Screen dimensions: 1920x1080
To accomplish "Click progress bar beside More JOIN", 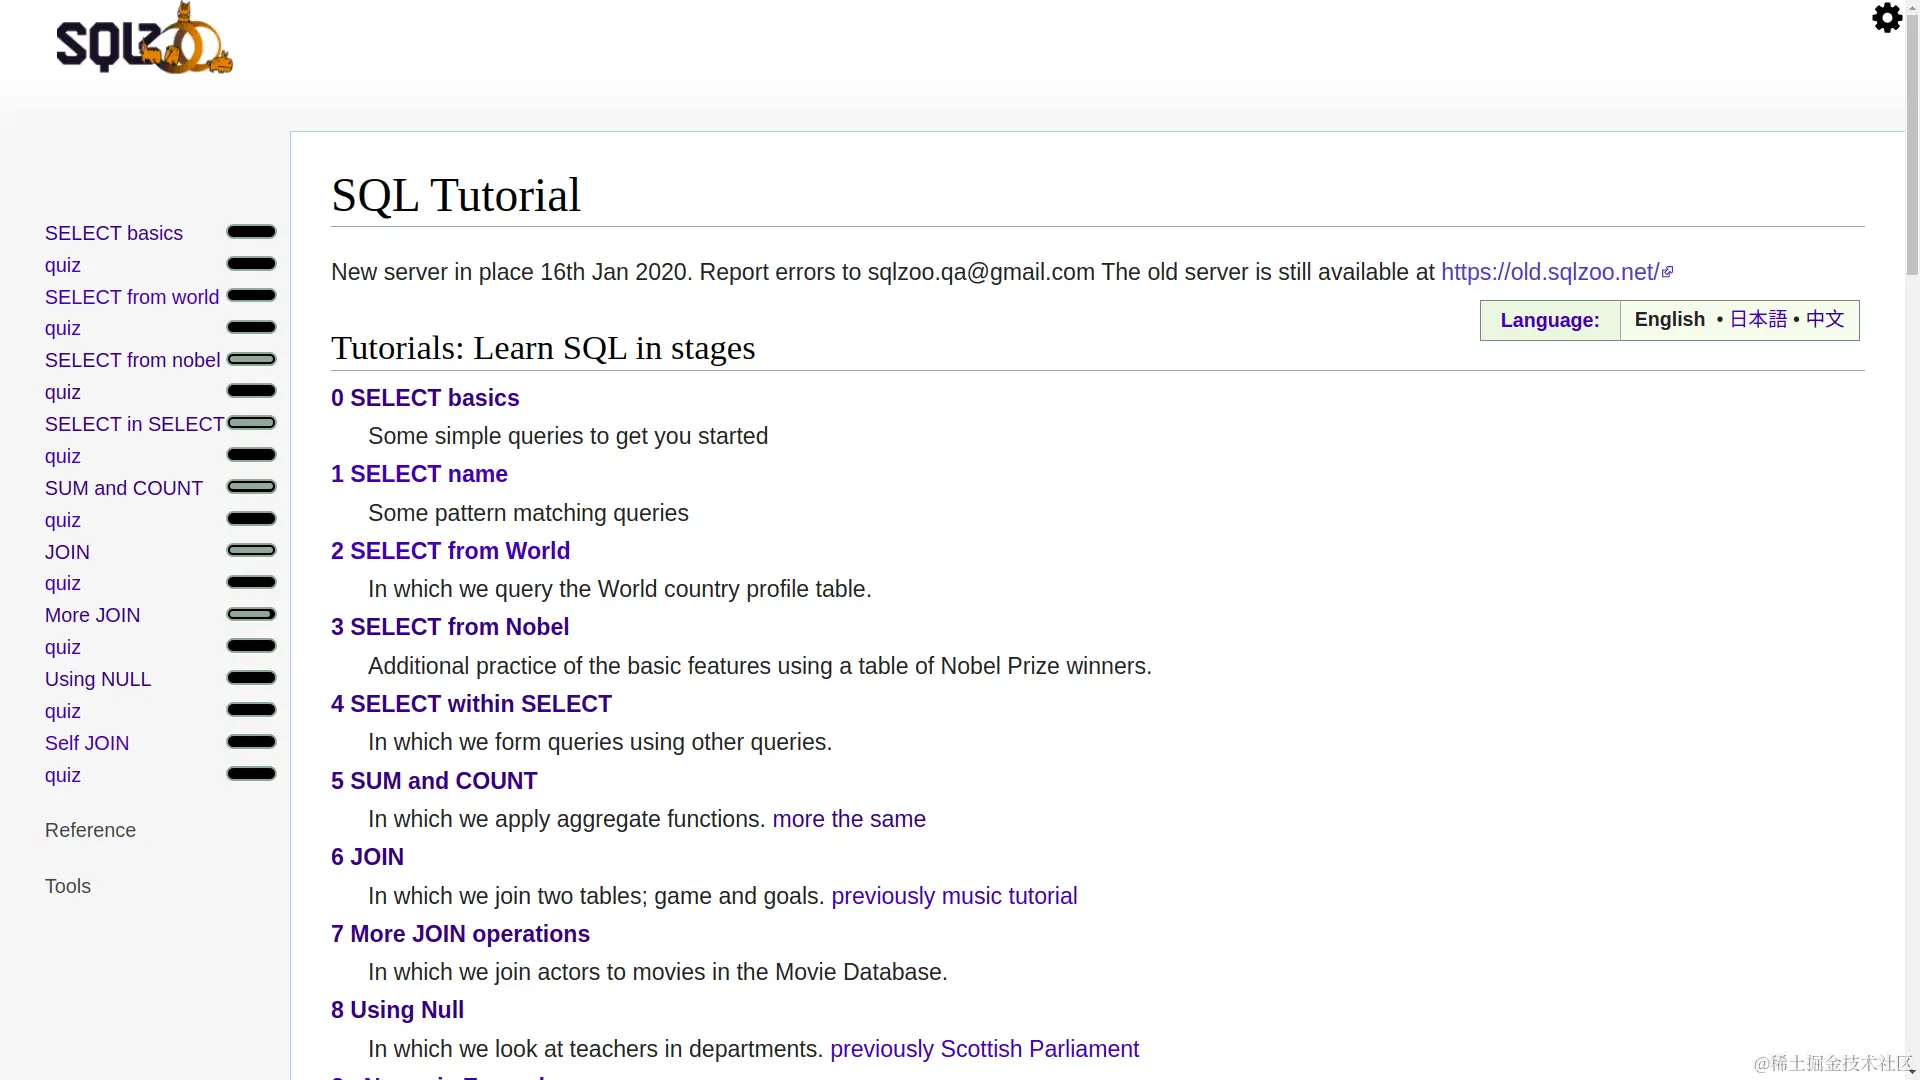I will 251,614.
